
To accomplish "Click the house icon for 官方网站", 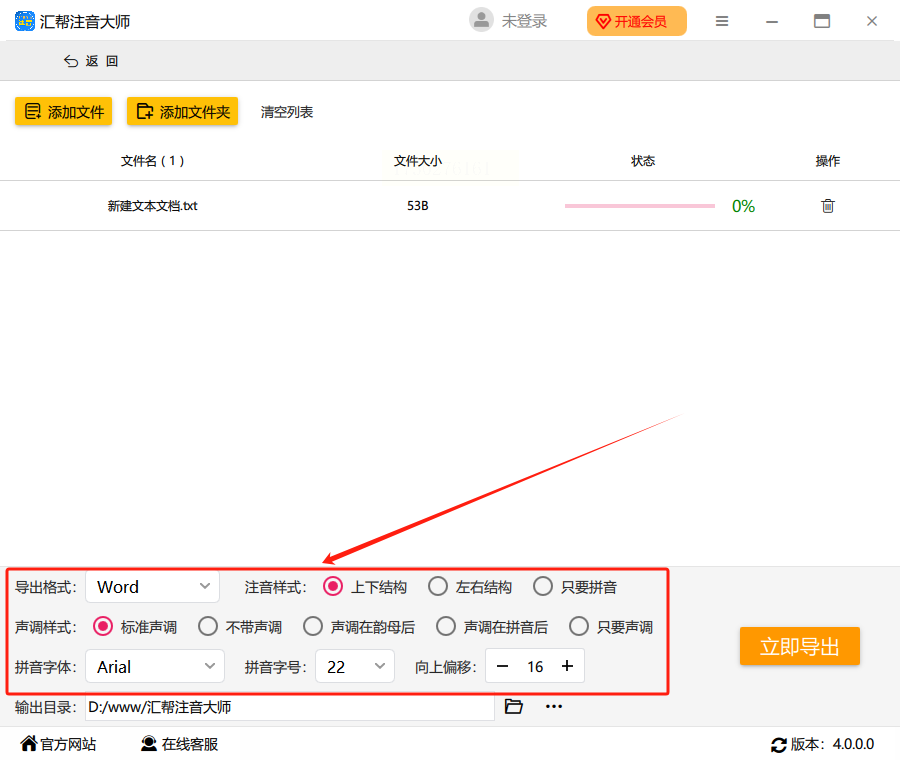I will click(x=29, y=743).
